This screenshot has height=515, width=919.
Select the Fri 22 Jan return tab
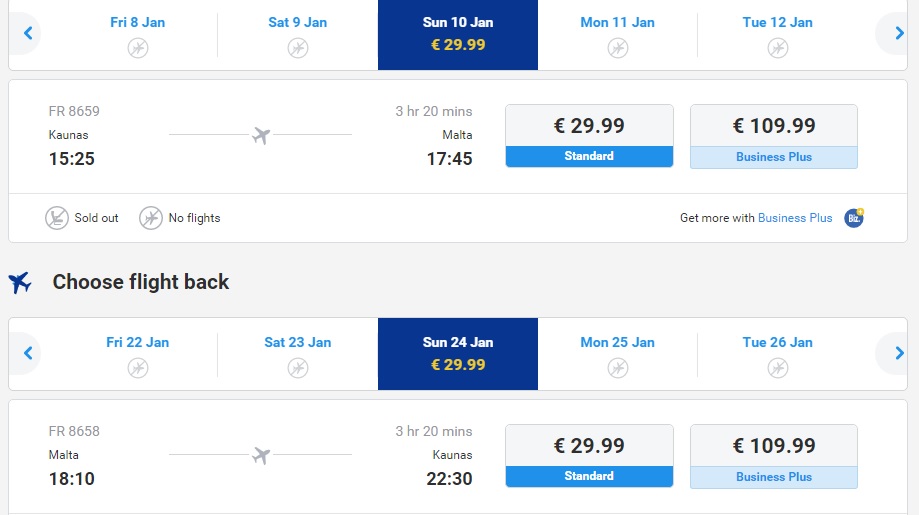pos(138,354)
